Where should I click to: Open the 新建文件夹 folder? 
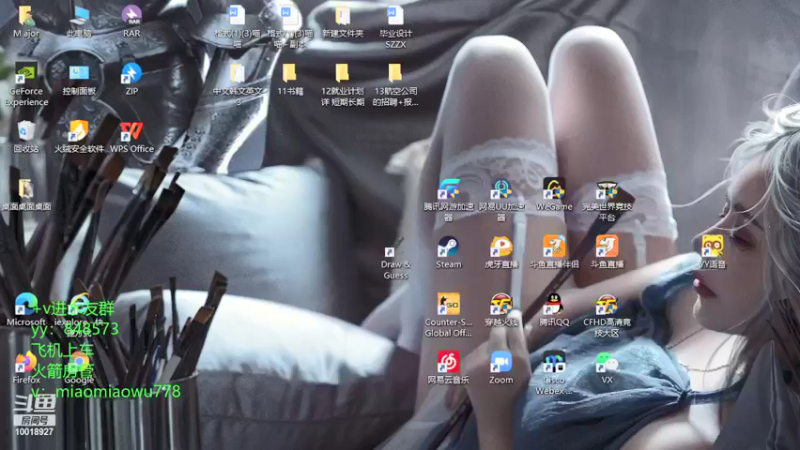342,21
